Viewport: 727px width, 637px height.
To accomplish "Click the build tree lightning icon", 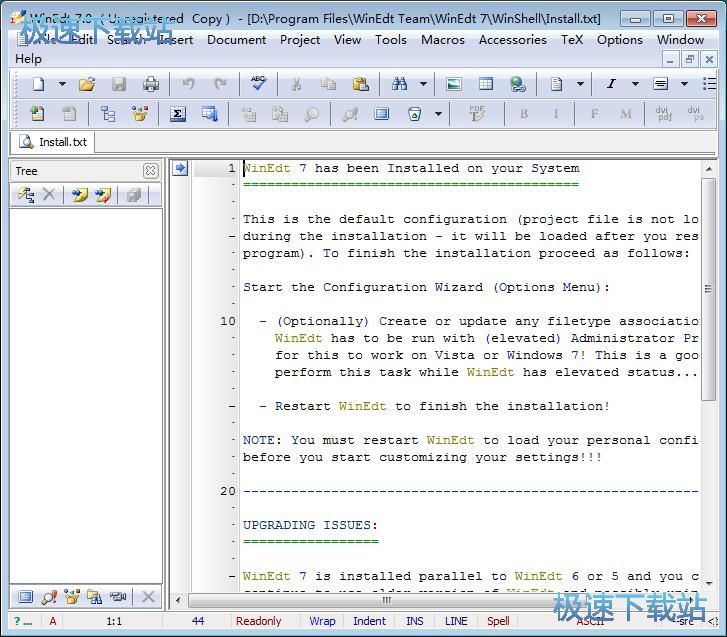I will (x=26, y=195).
